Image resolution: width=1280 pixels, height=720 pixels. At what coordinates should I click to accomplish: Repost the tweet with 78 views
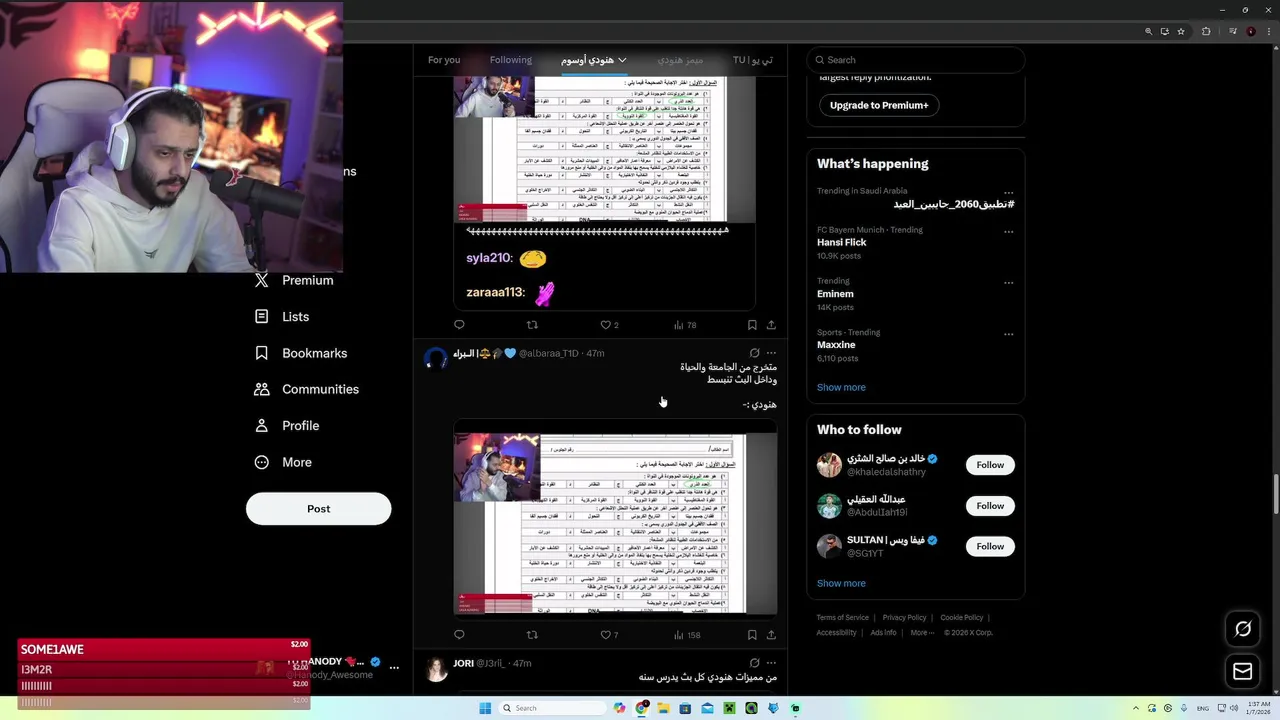tap(532, 325)
